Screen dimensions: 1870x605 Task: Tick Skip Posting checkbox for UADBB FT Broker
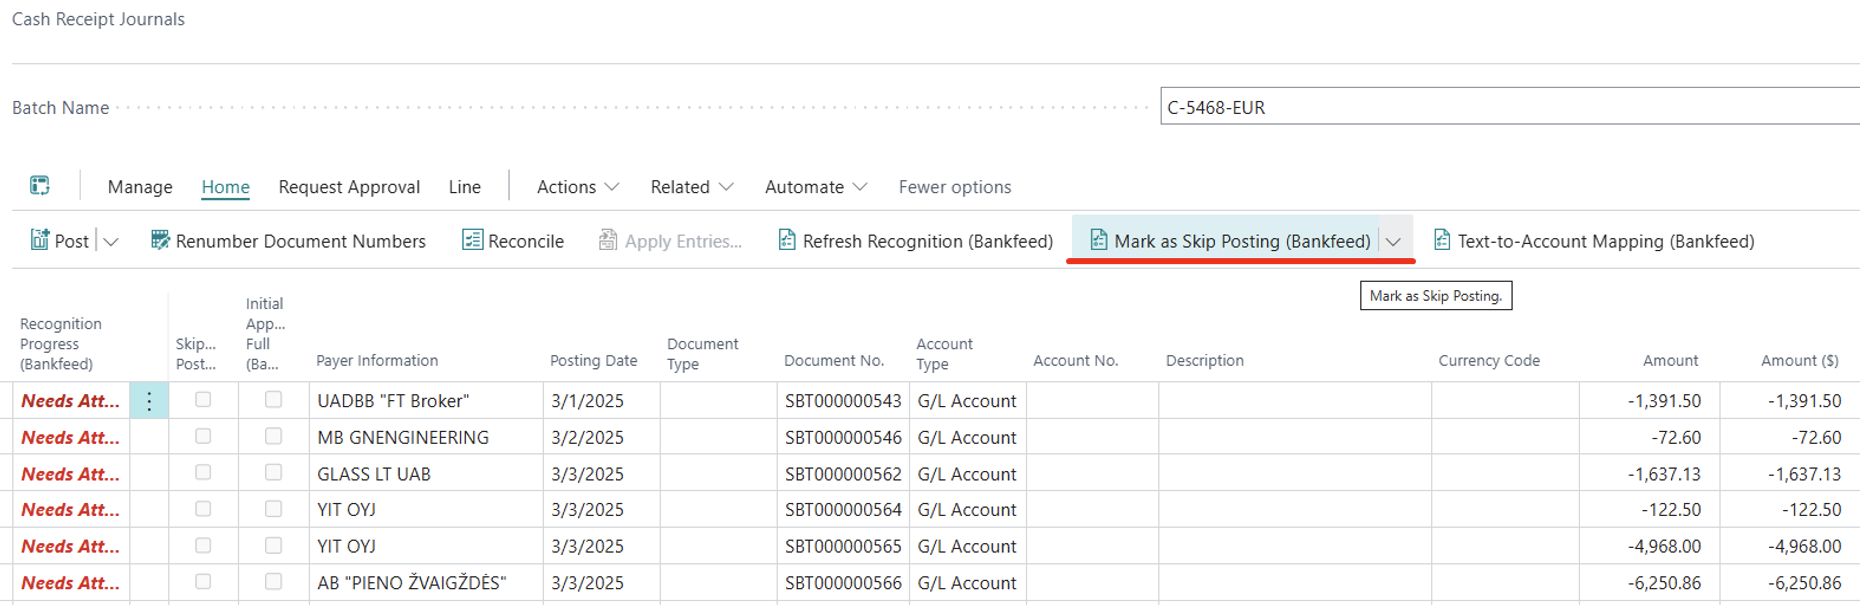coord(203,400)
